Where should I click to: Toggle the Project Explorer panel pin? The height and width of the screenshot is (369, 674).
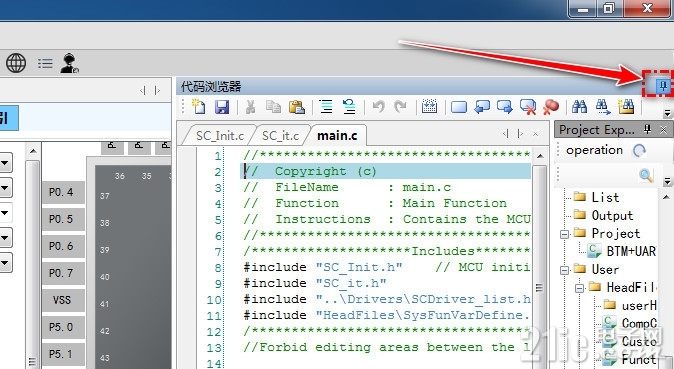pyautogui.click(x=647, y=129)
